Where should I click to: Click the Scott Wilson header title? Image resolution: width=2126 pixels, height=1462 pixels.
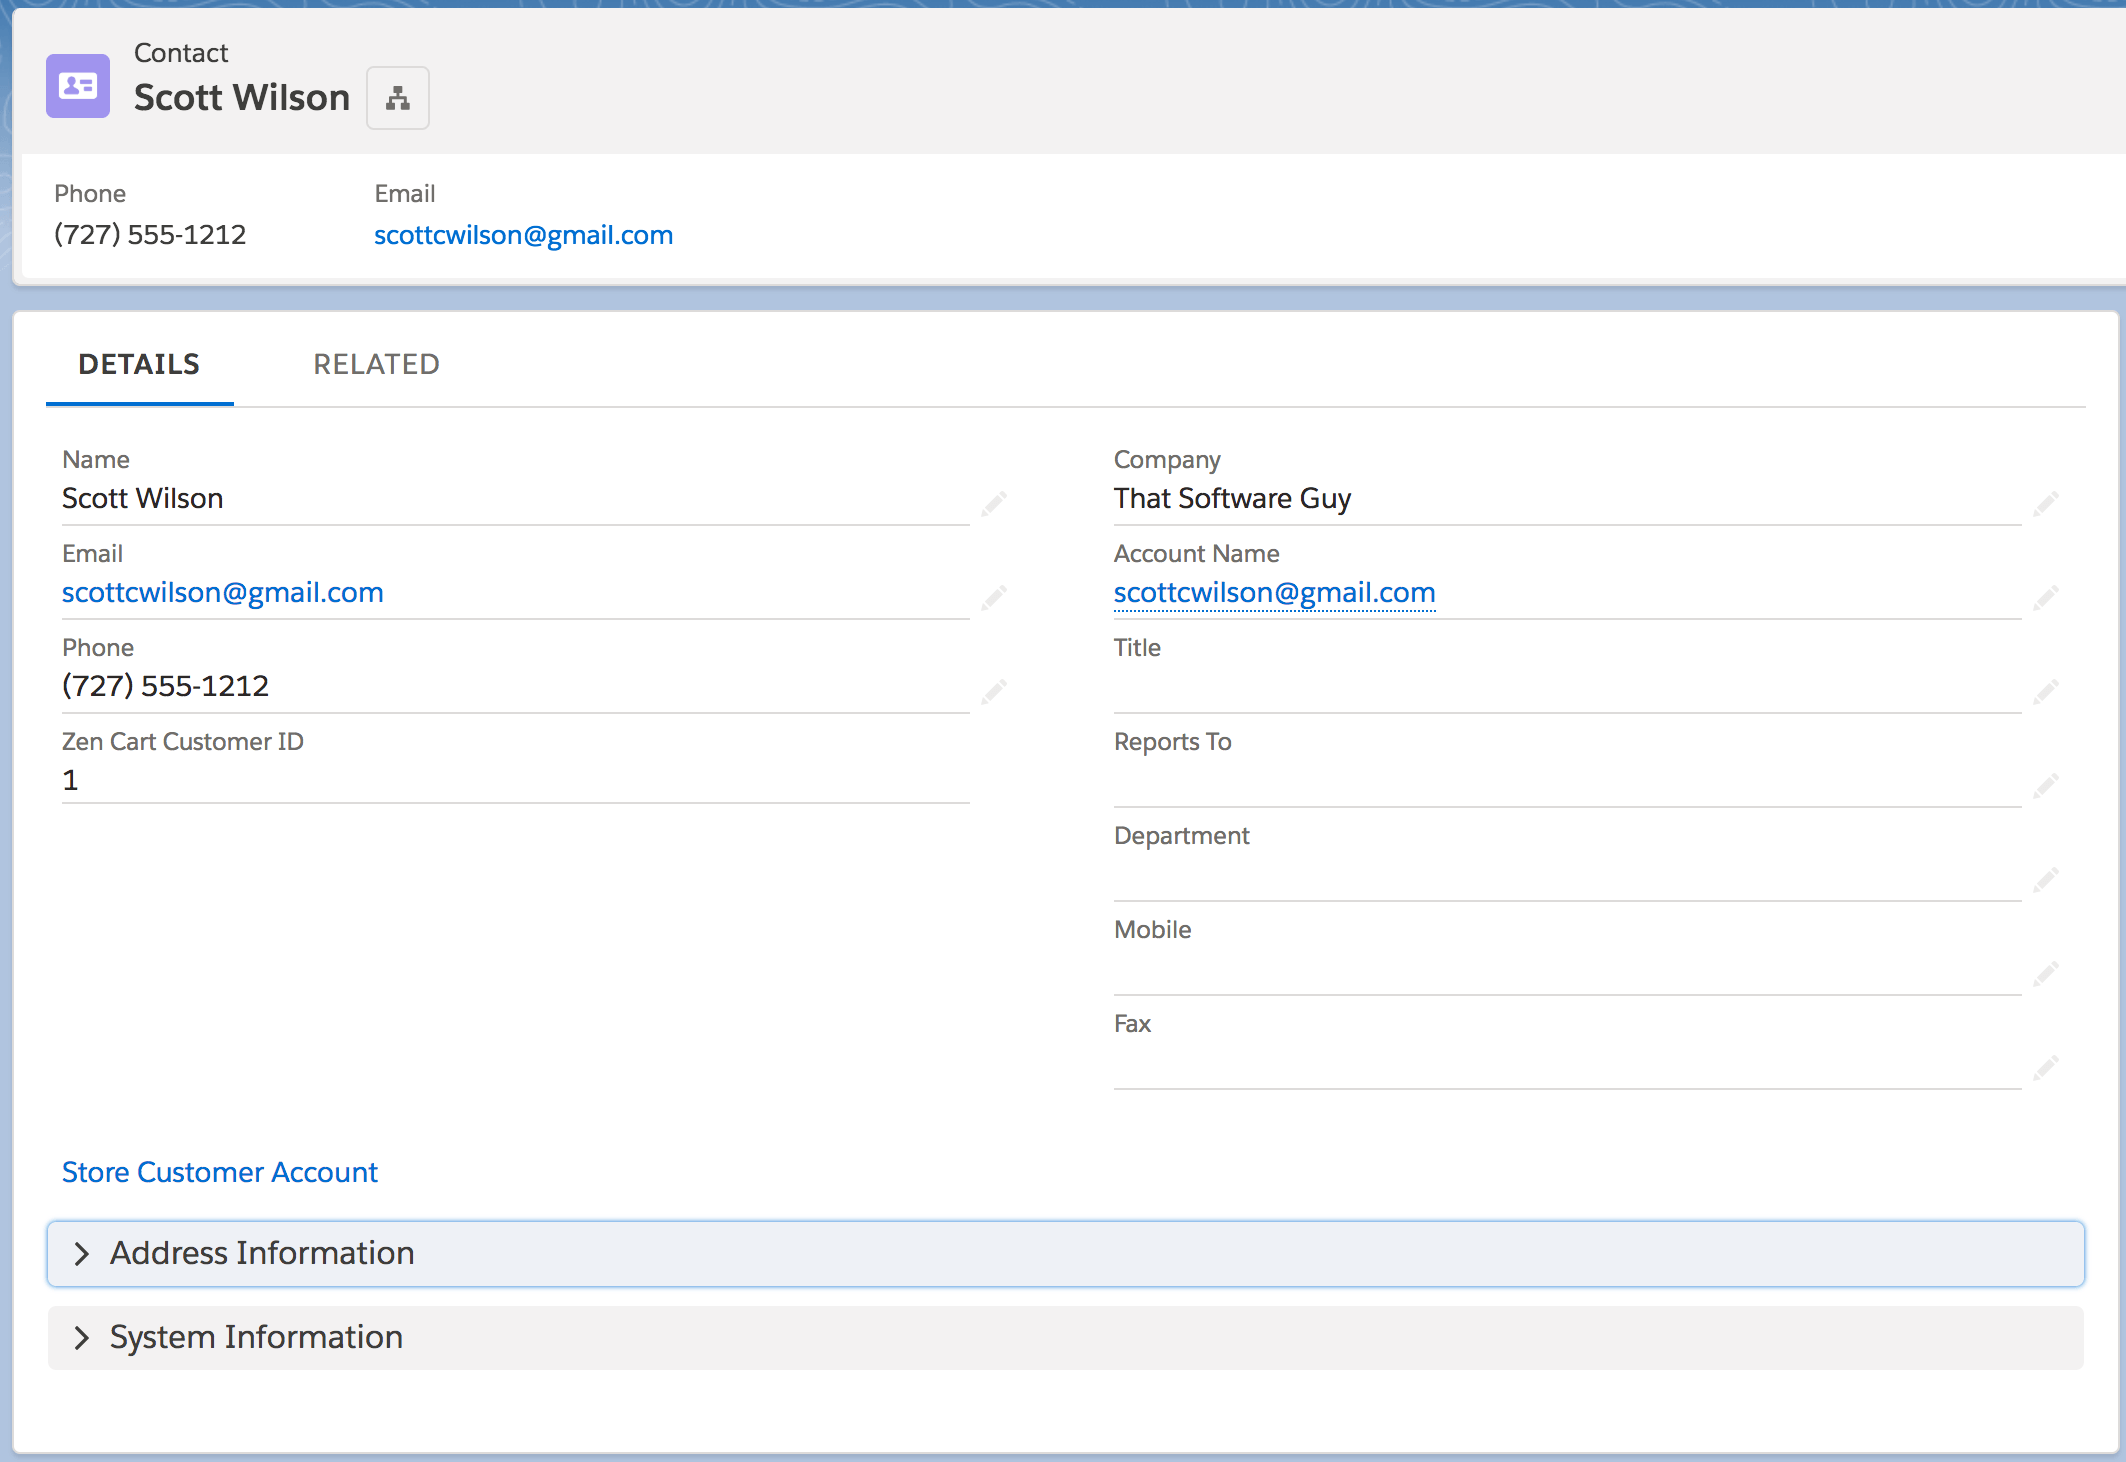(242, 98)
